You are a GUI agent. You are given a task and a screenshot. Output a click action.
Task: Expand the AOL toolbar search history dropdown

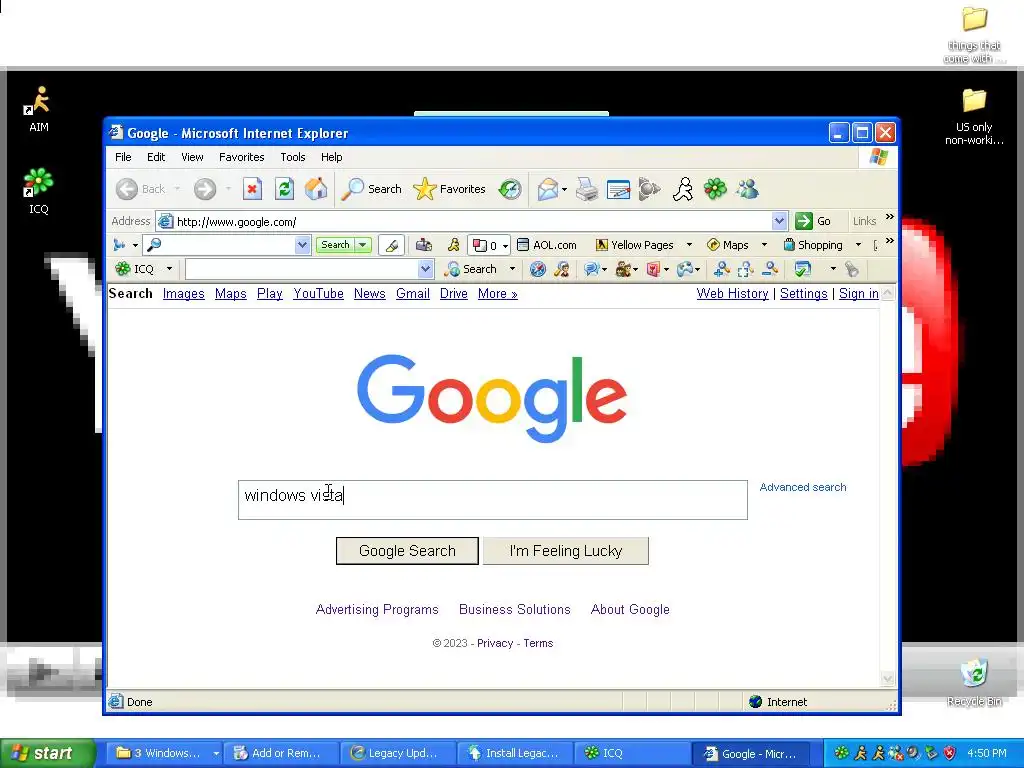click(x=302, y=245)
